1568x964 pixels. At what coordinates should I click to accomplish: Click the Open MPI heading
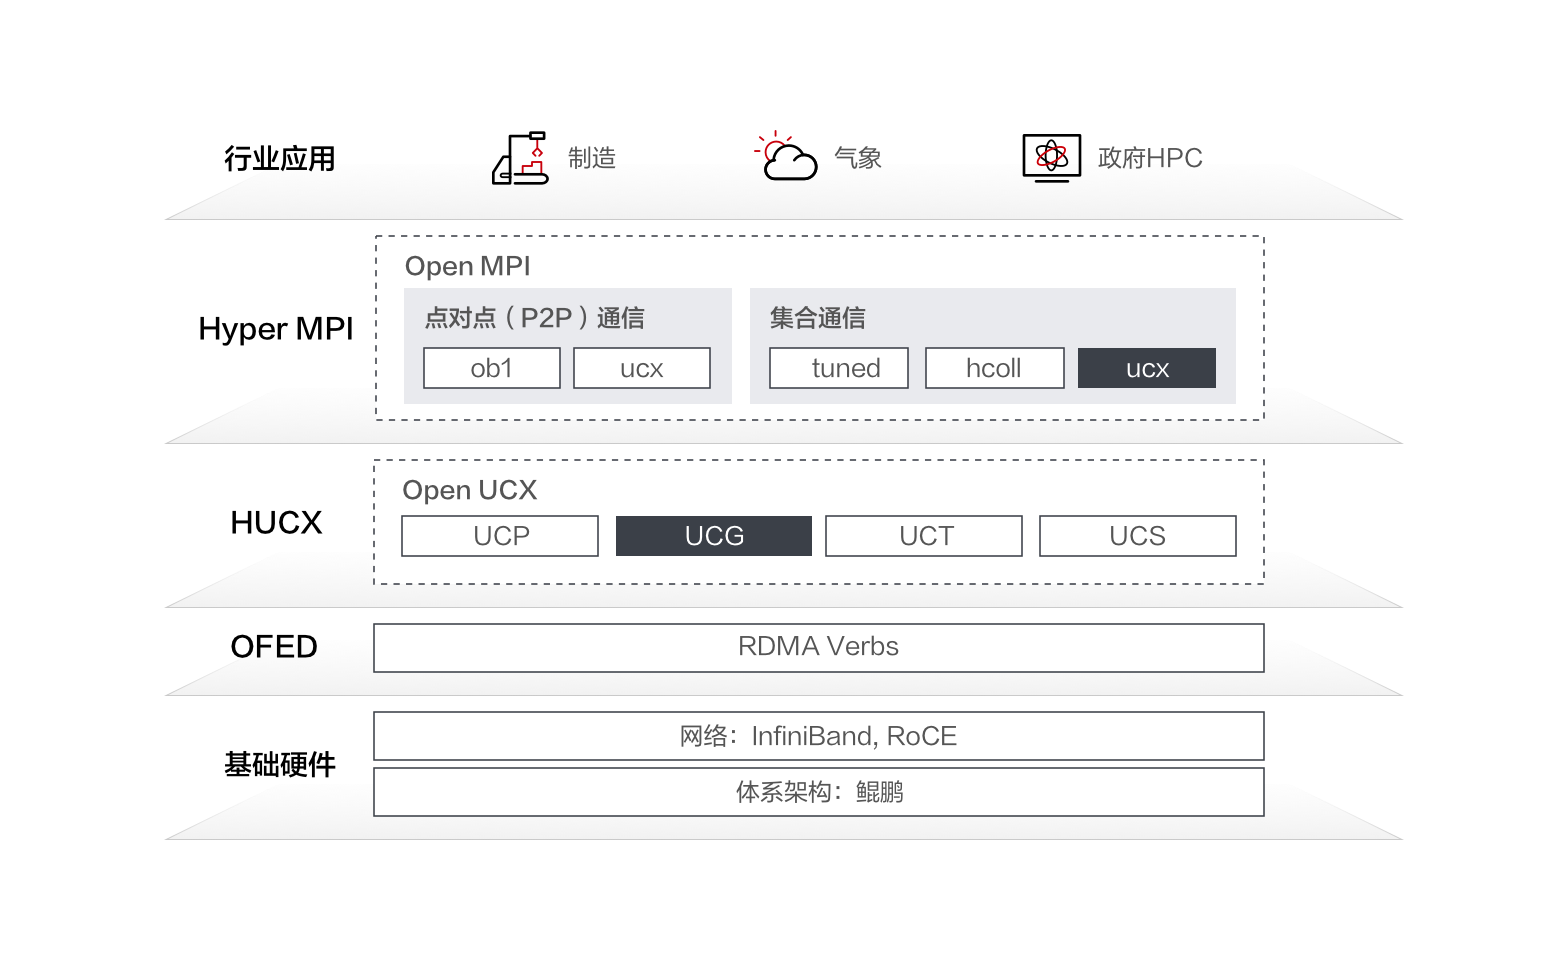pos(468,266)
